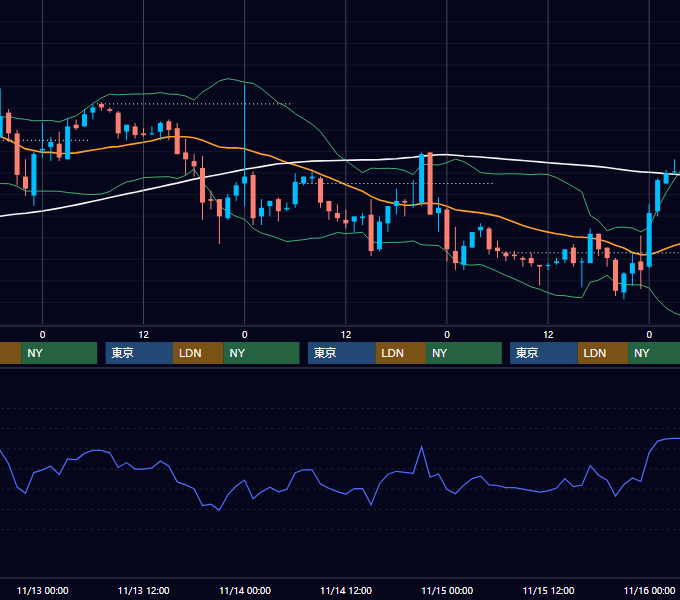Click the 11/14 12:00 date label

[346, 590]
